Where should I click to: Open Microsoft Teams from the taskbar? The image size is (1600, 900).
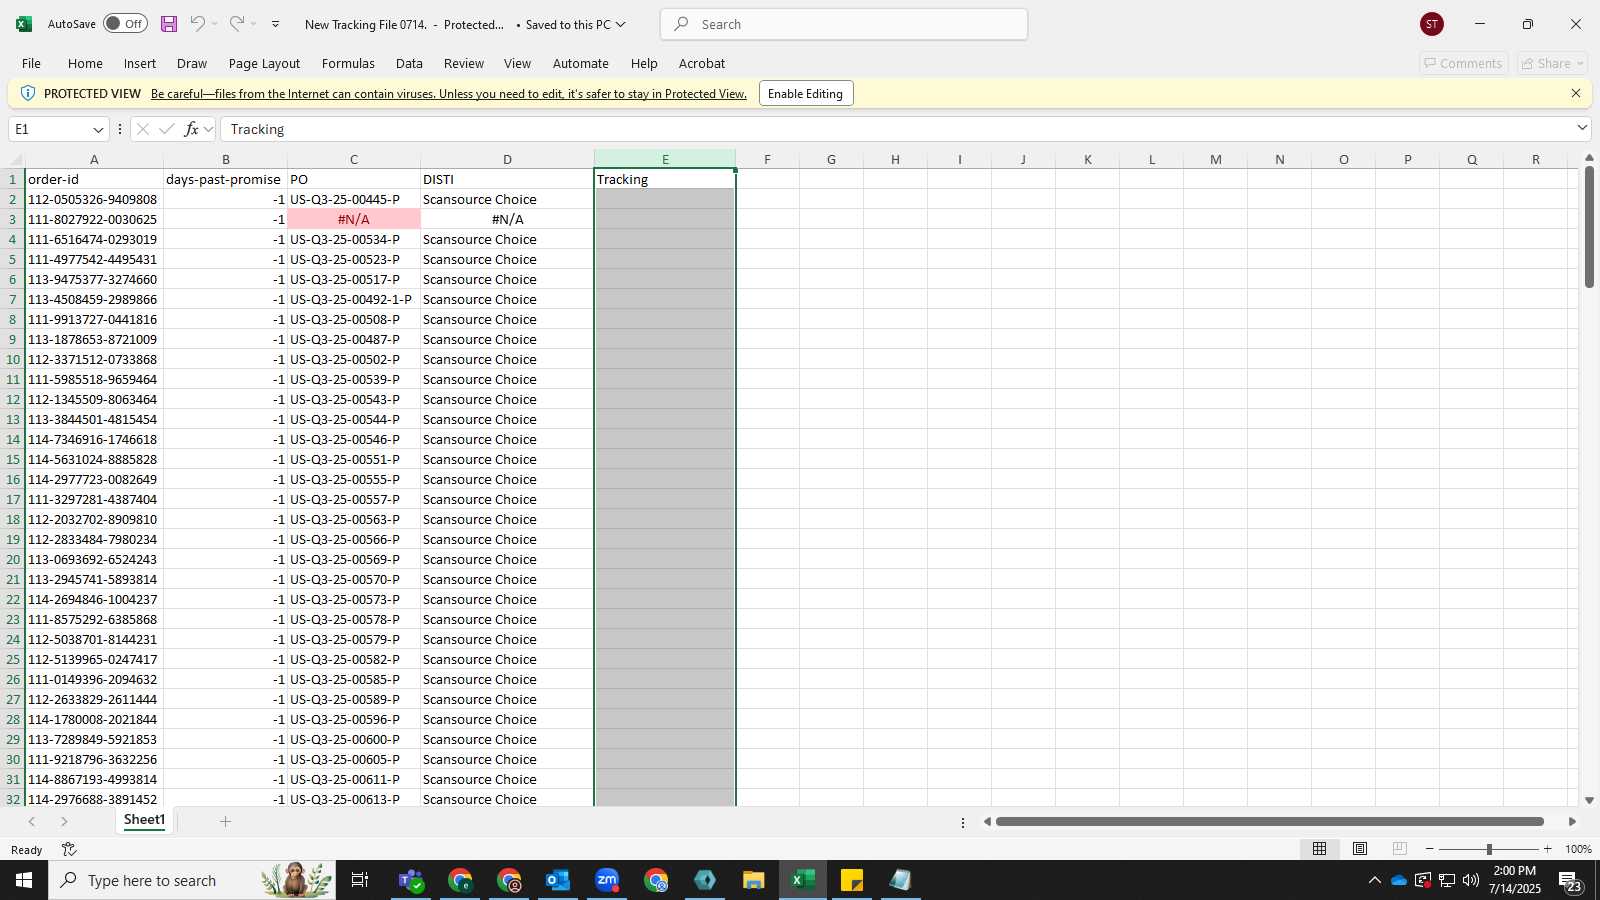410,880
